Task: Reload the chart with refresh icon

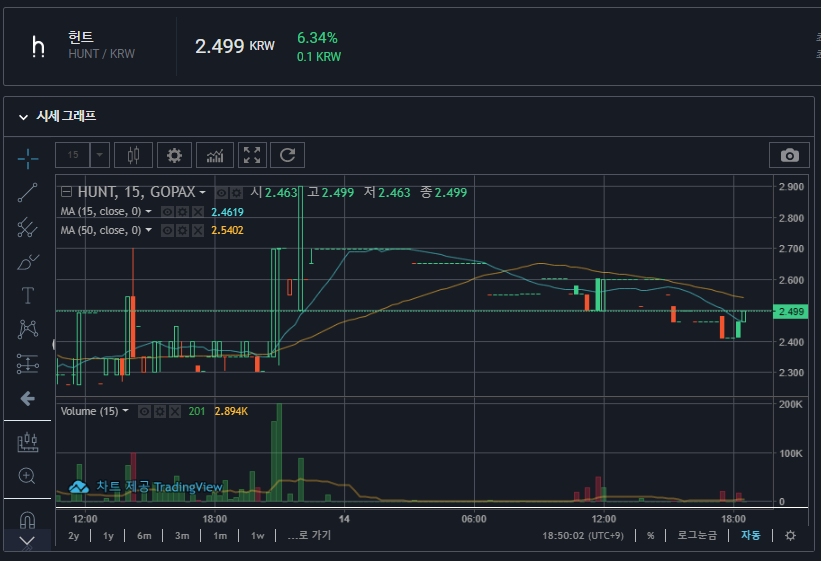Action: pos(287,155)
